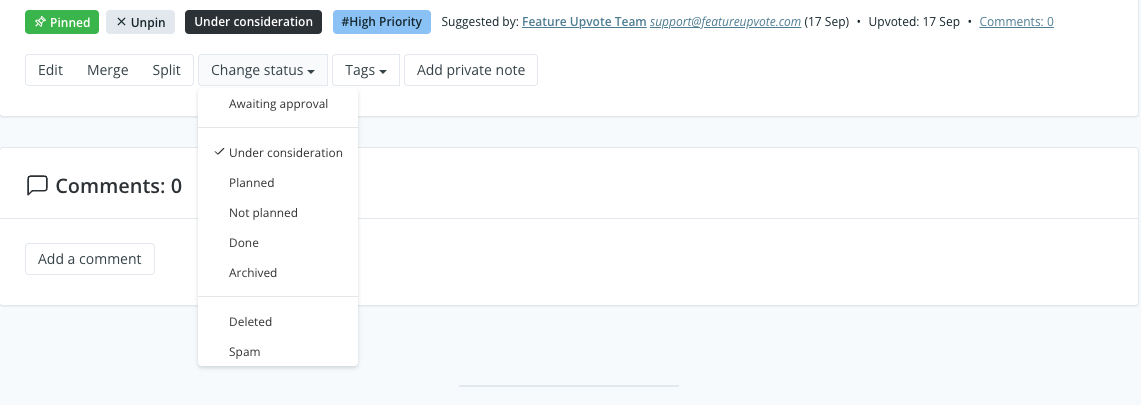The image size is (1141, 405).
Task: Click the #High Priority tag label
Action: click(381, 22)
